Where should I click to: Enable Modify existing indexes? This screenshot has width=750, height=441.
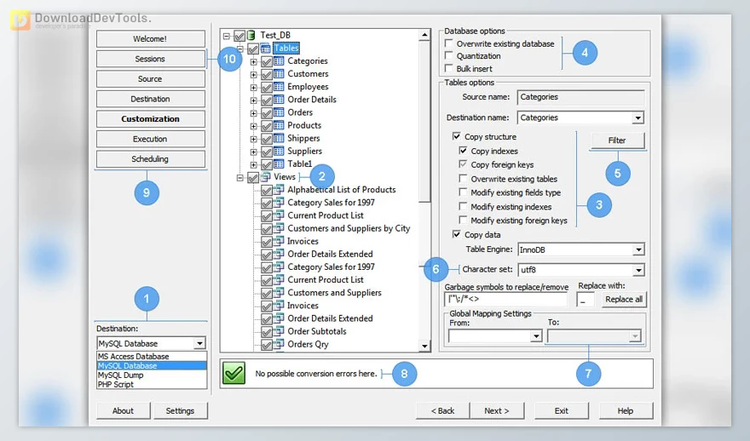463,206
